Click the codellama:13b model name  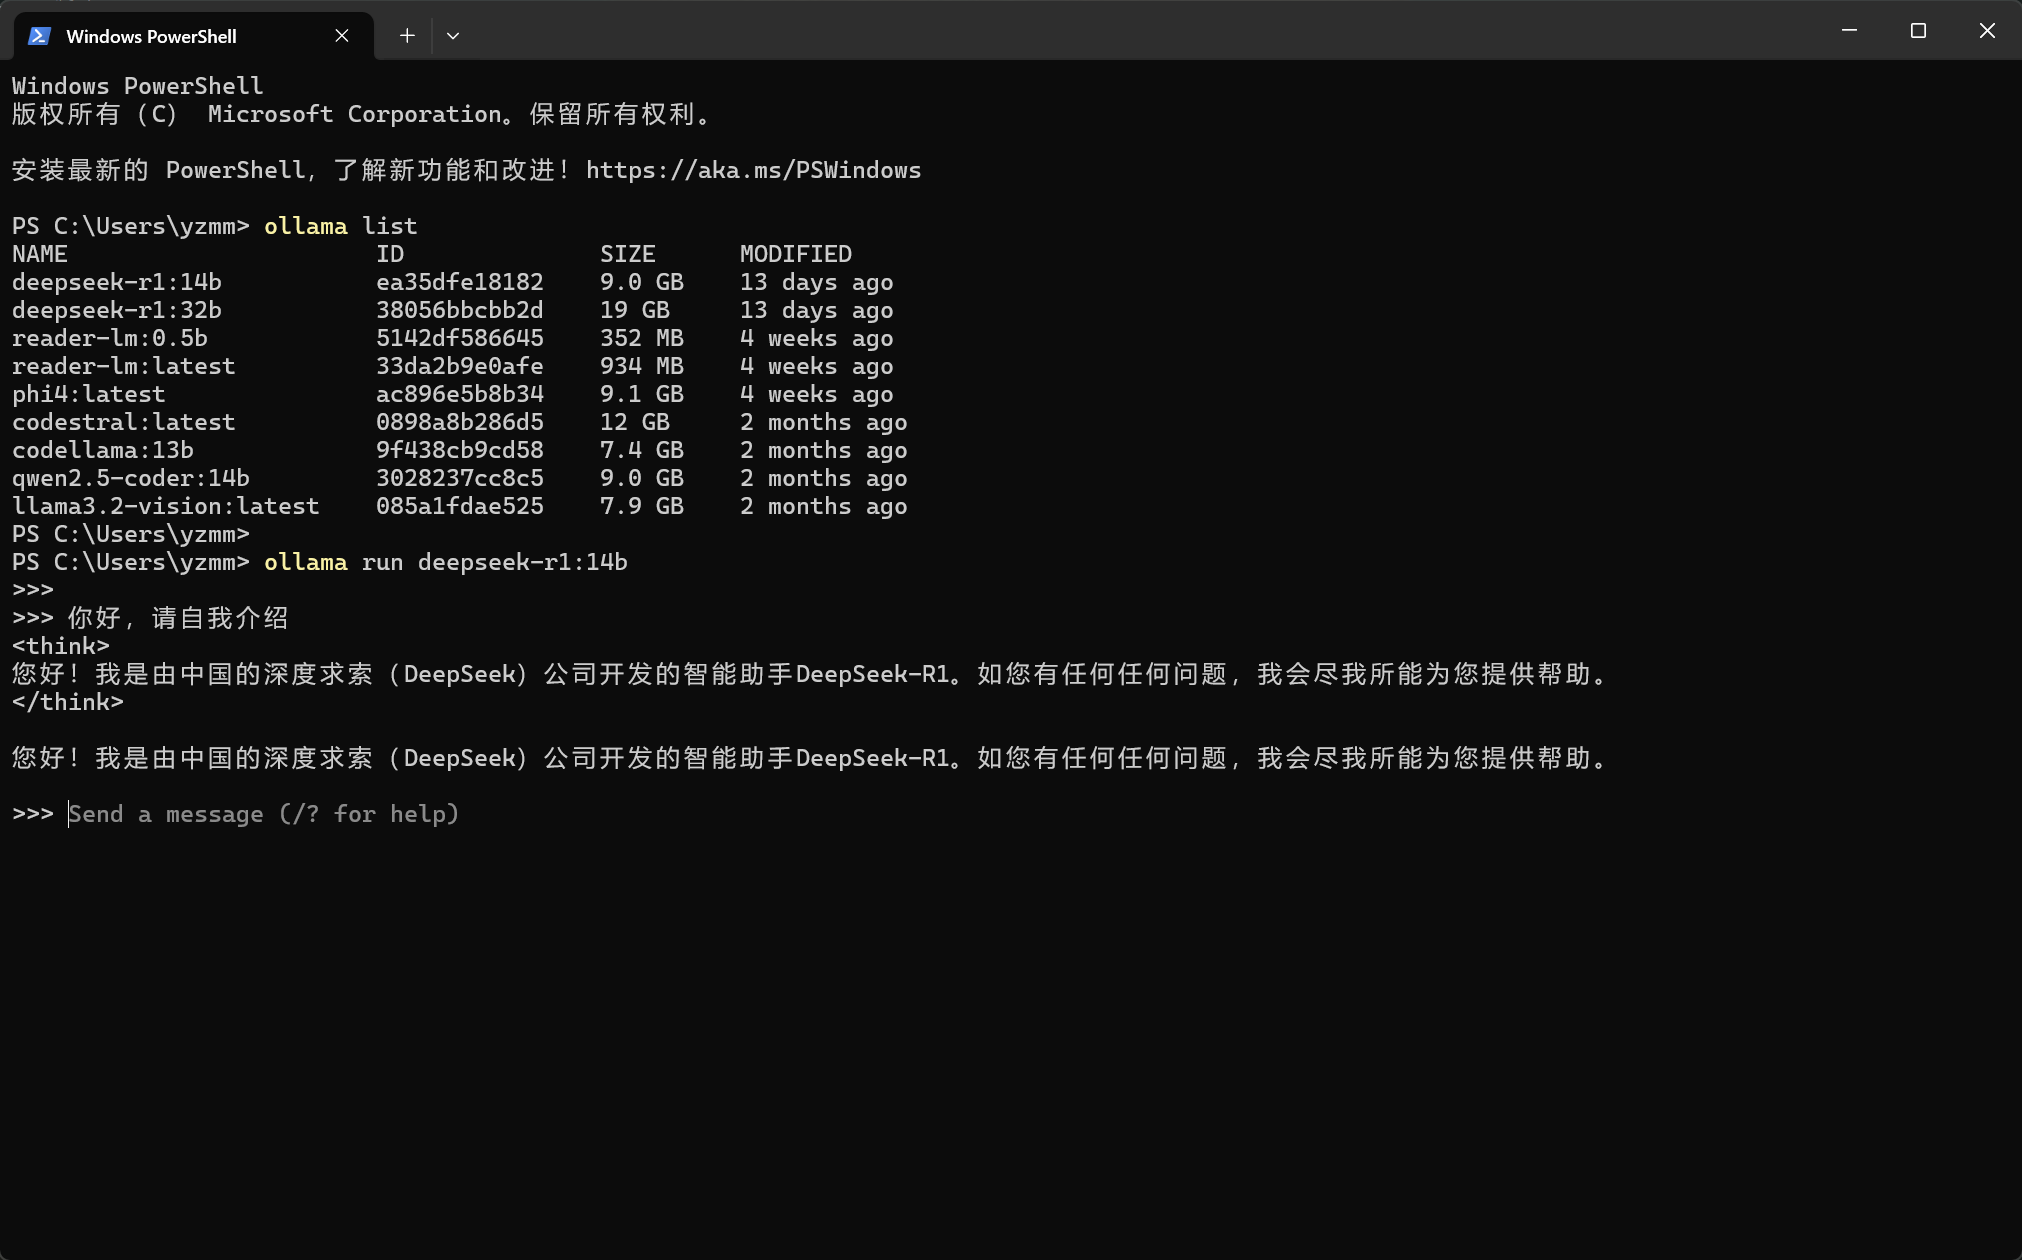(103, 450)
